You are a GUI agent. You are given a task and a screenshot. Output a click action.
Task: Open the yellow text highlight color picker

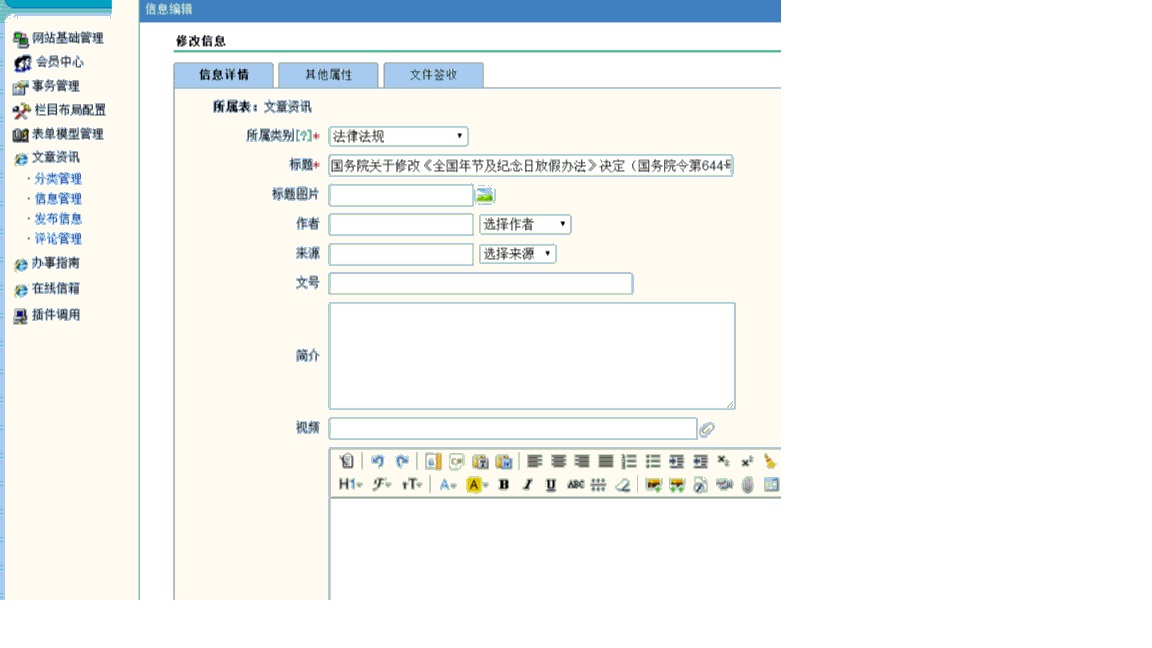click(476, 485)
